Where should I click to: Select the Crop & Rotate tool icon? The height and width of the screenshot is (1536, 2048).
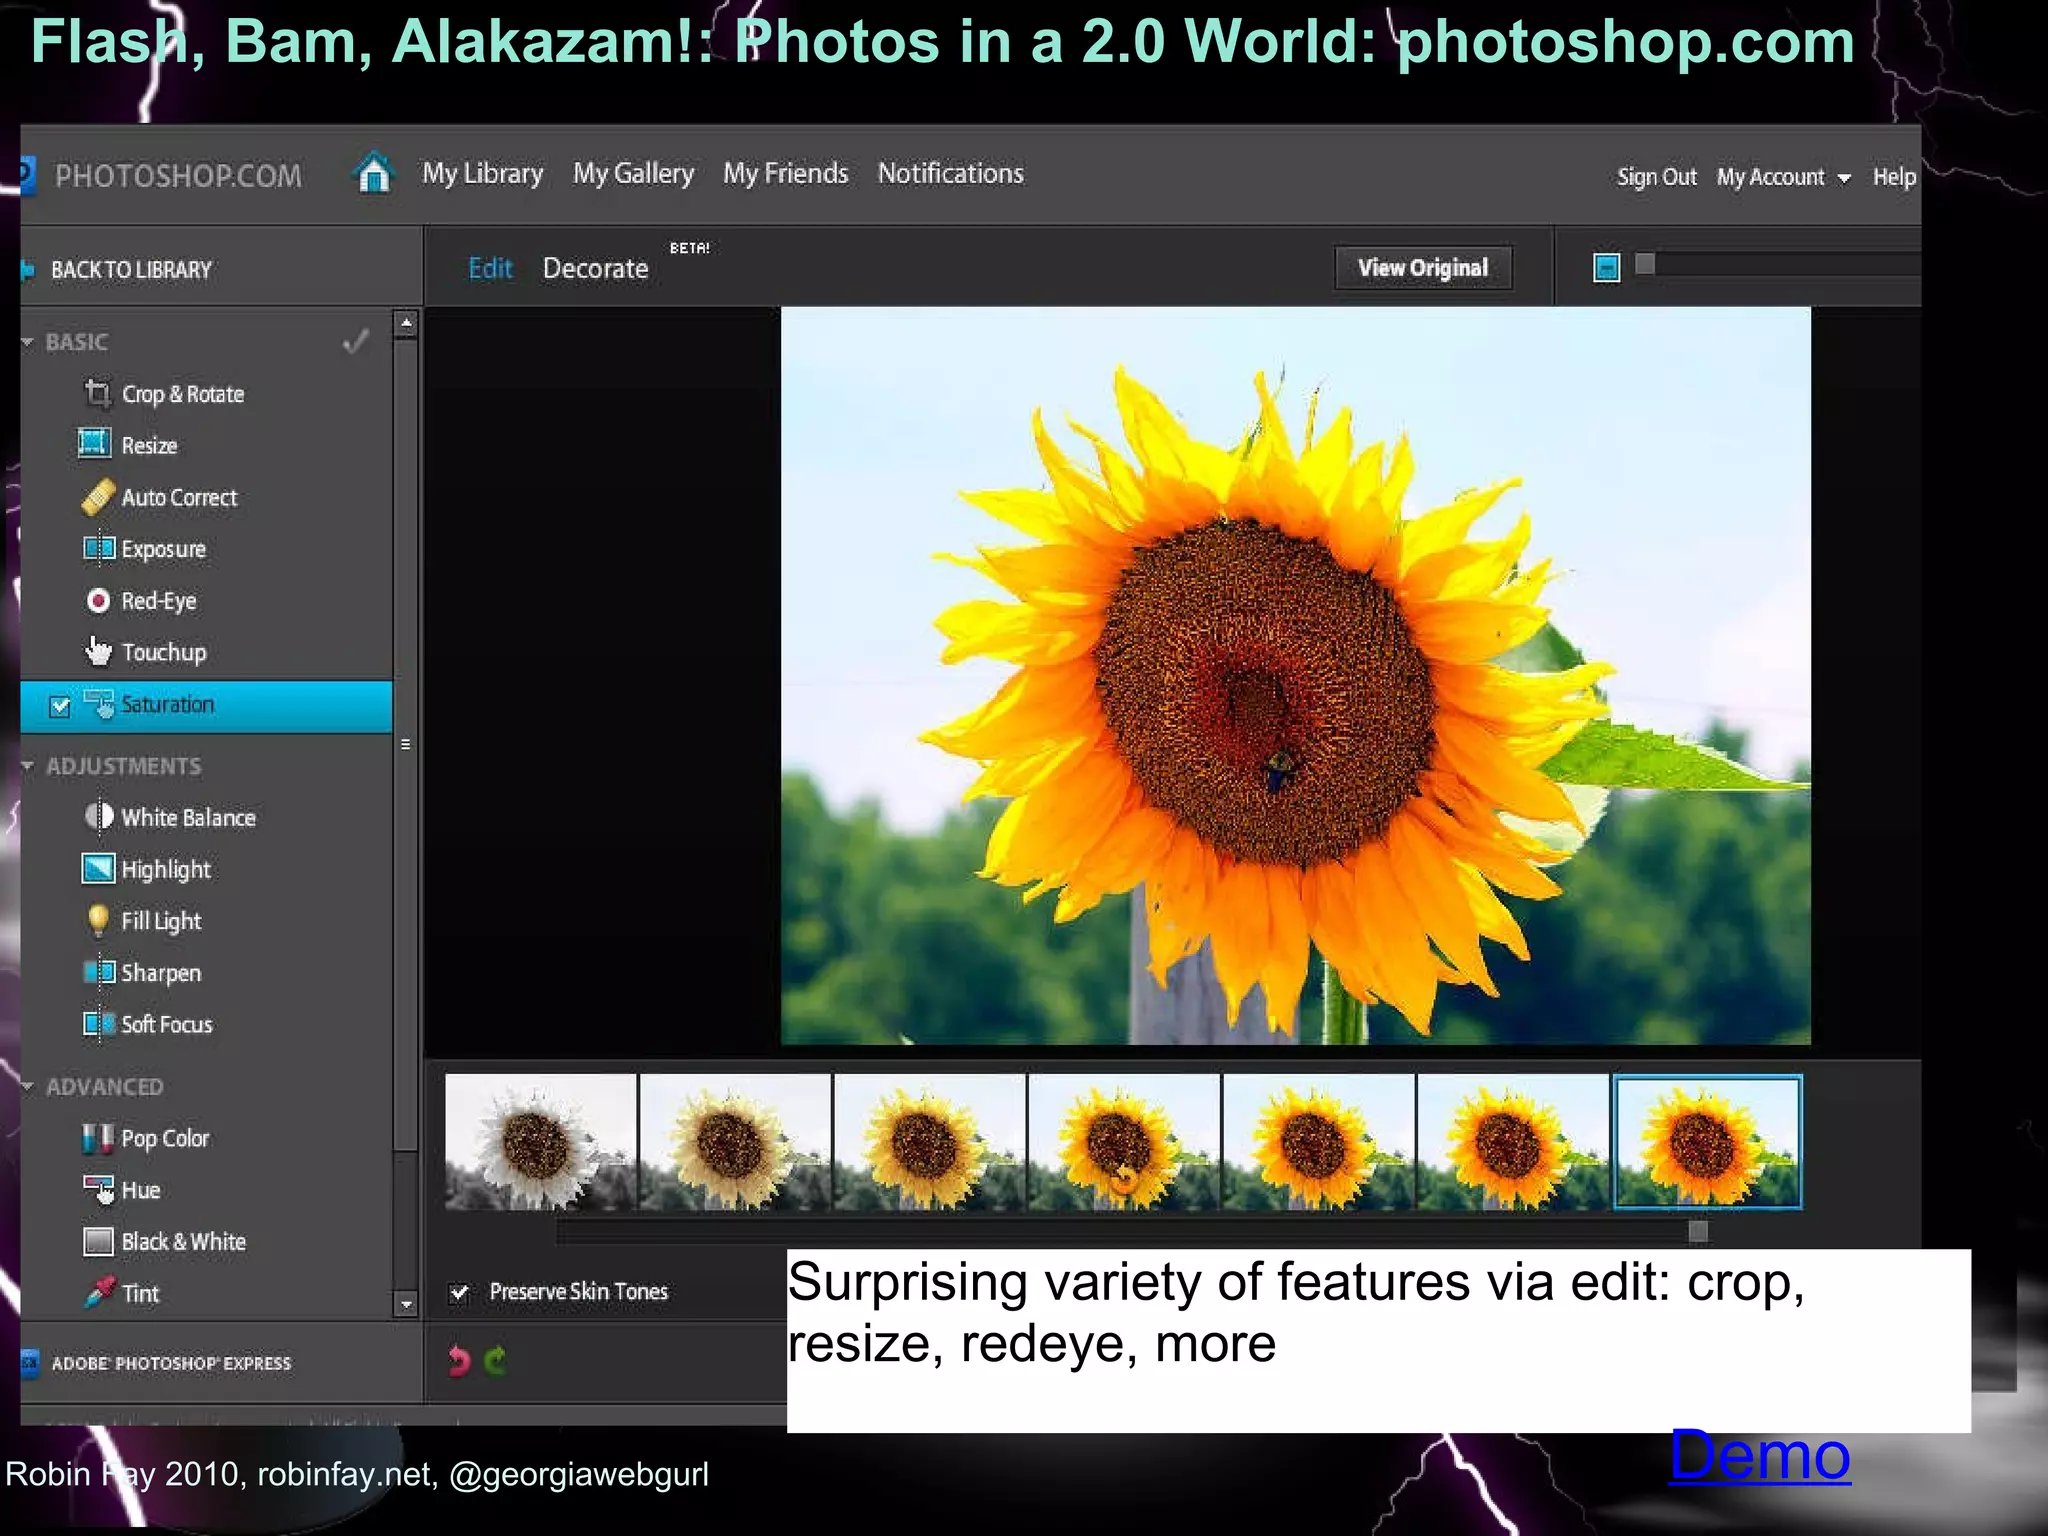[97, 393]
